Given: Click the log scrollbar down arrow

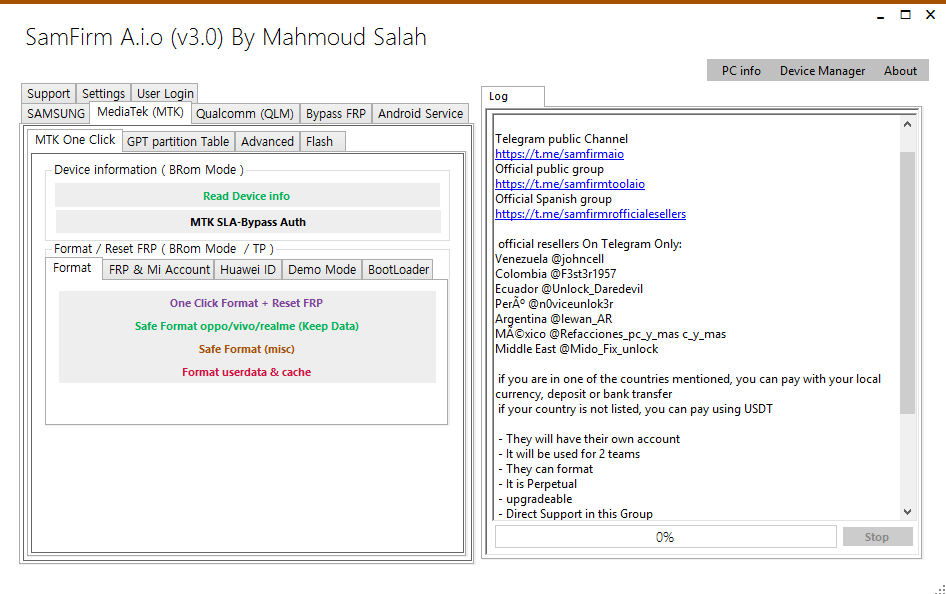Looking at the screenshot, I should coord(907,512).
